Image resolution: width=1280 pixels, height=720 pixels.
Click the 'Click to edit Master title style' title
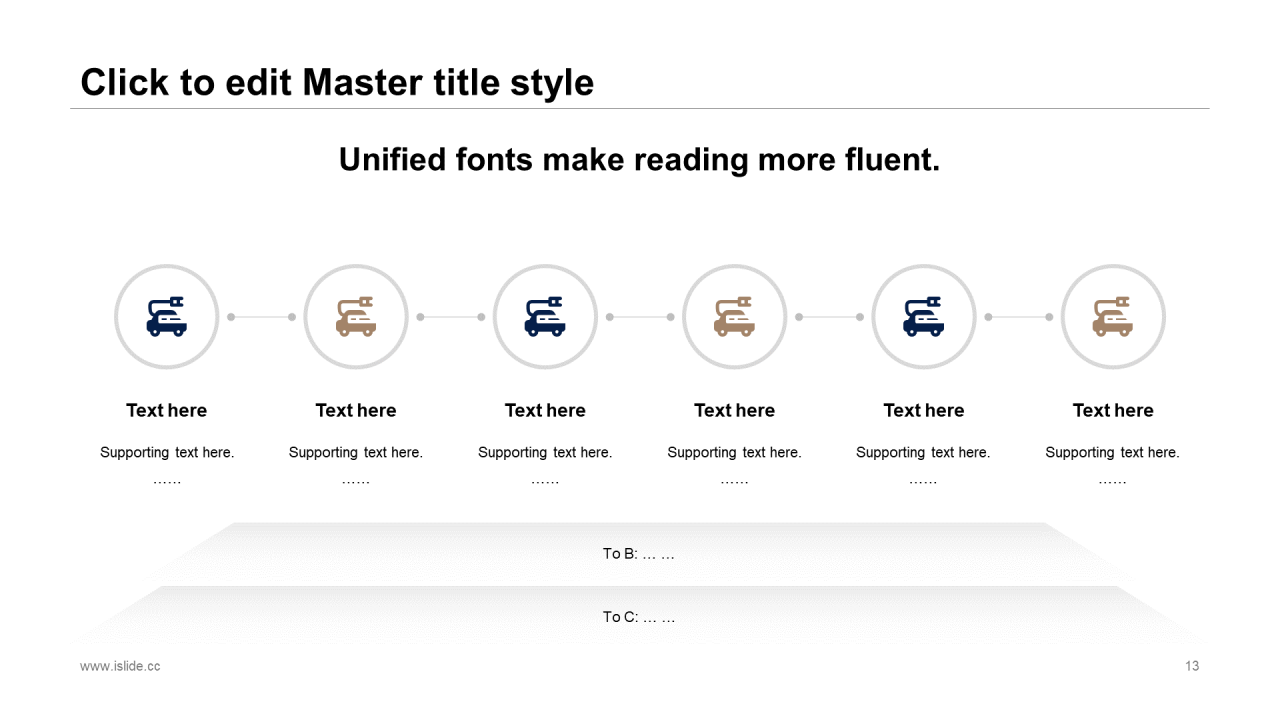[x=337, y=82]
